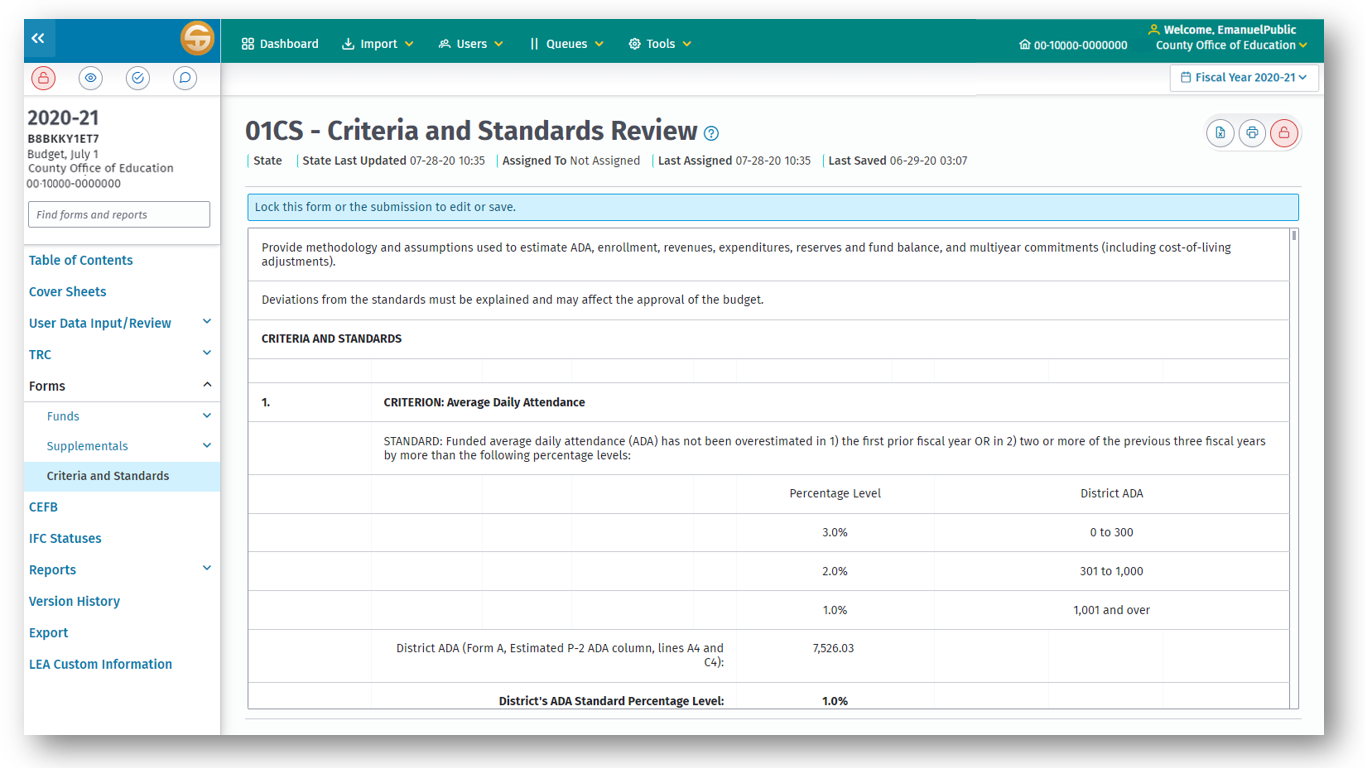Click the Find forms and reports search field
Viewport: 1365px width, 768px height.
tap(118, 214)
